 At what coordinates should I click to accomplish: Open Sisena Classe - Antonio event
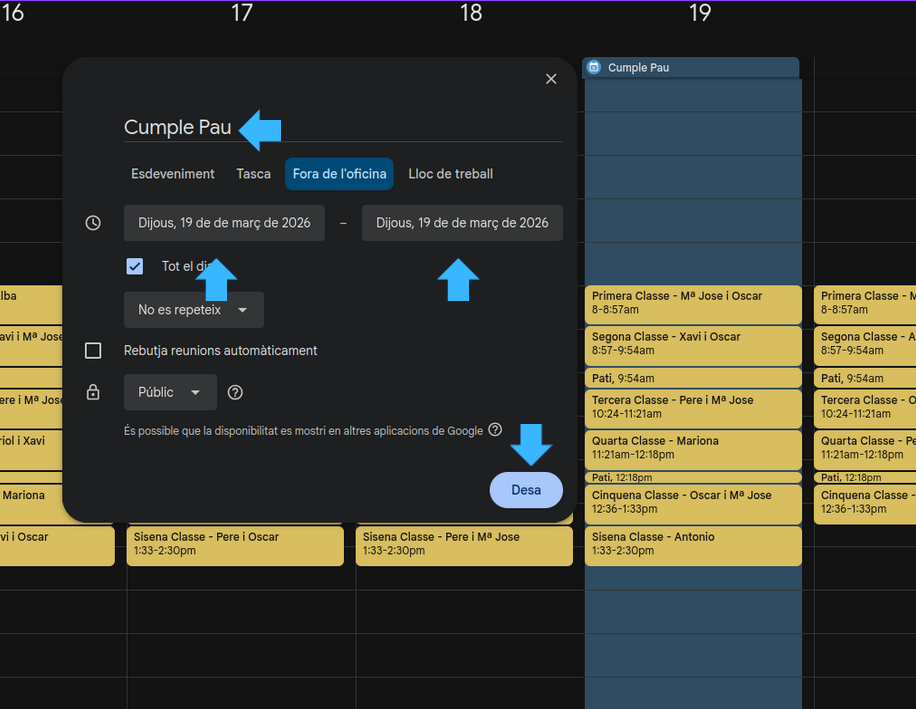[x=692, y=545]
